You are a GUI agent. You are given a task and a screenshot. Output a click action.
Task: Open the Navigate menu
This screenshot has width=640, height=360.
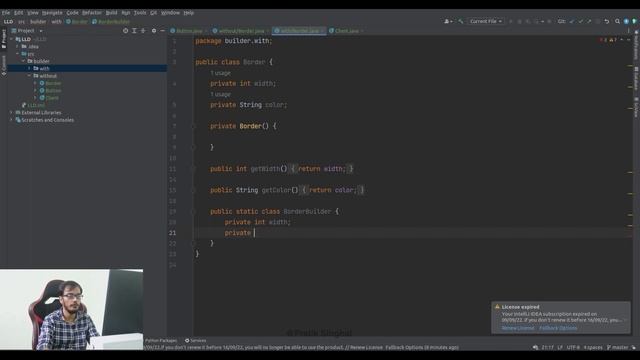tap(52, 13)
